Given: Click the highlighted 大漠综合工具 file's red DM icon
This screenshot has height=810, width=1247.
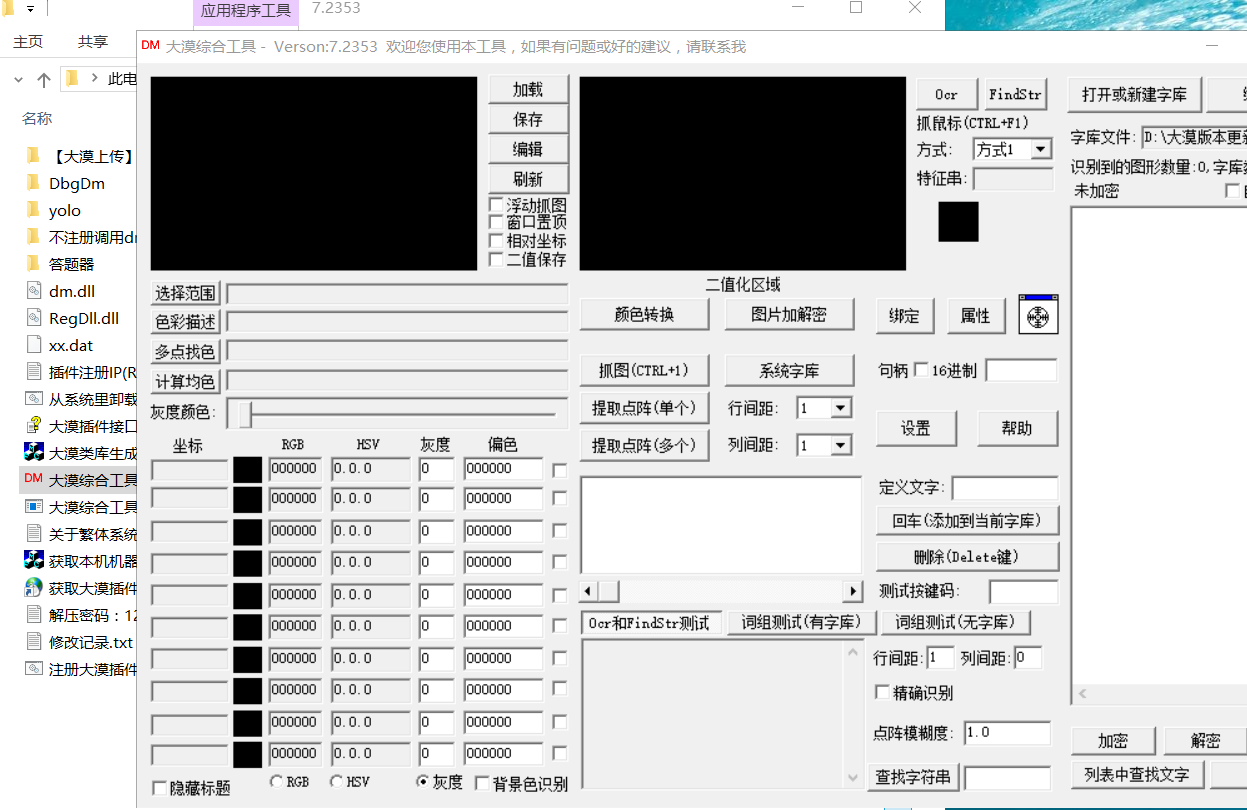Looking at the screenshot, I should pyautogui.click(x=33, y=480).
